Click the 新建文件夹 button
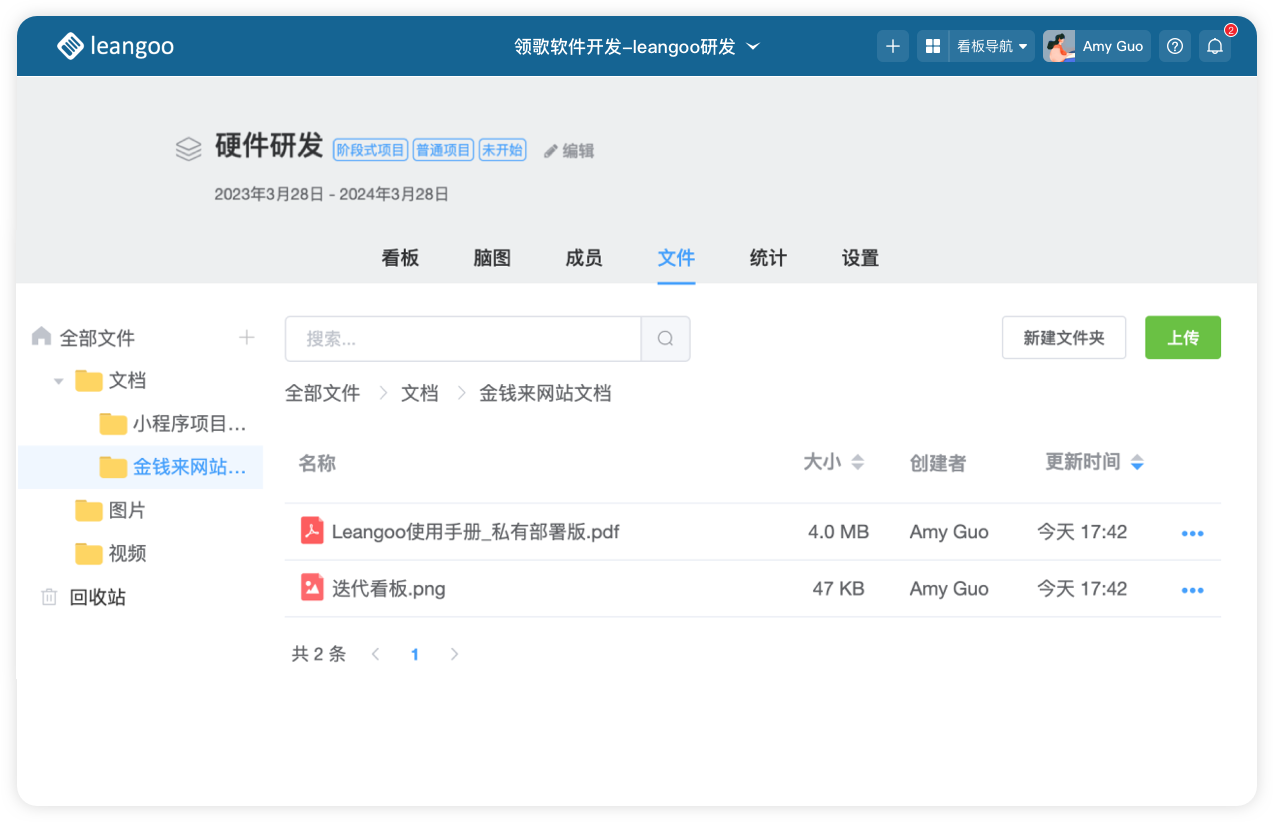This screenshot has width=1273, height=822. (1064, 338)
